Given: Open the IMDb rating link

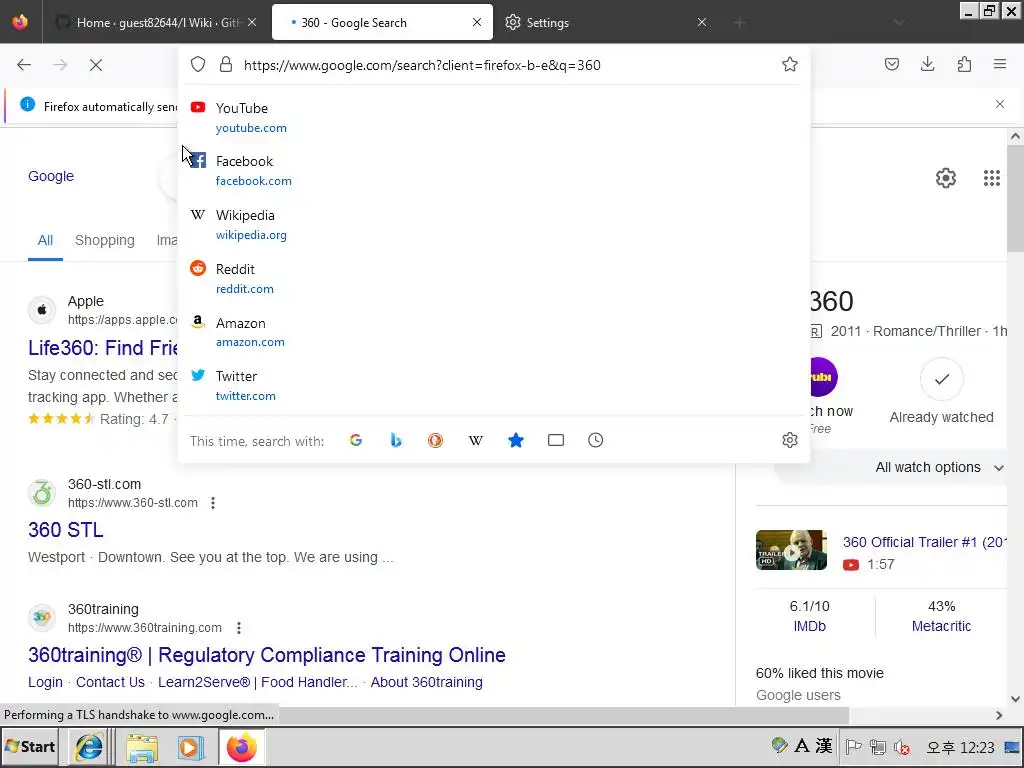Looking at the screenshot, I should [x=809, y=626].
